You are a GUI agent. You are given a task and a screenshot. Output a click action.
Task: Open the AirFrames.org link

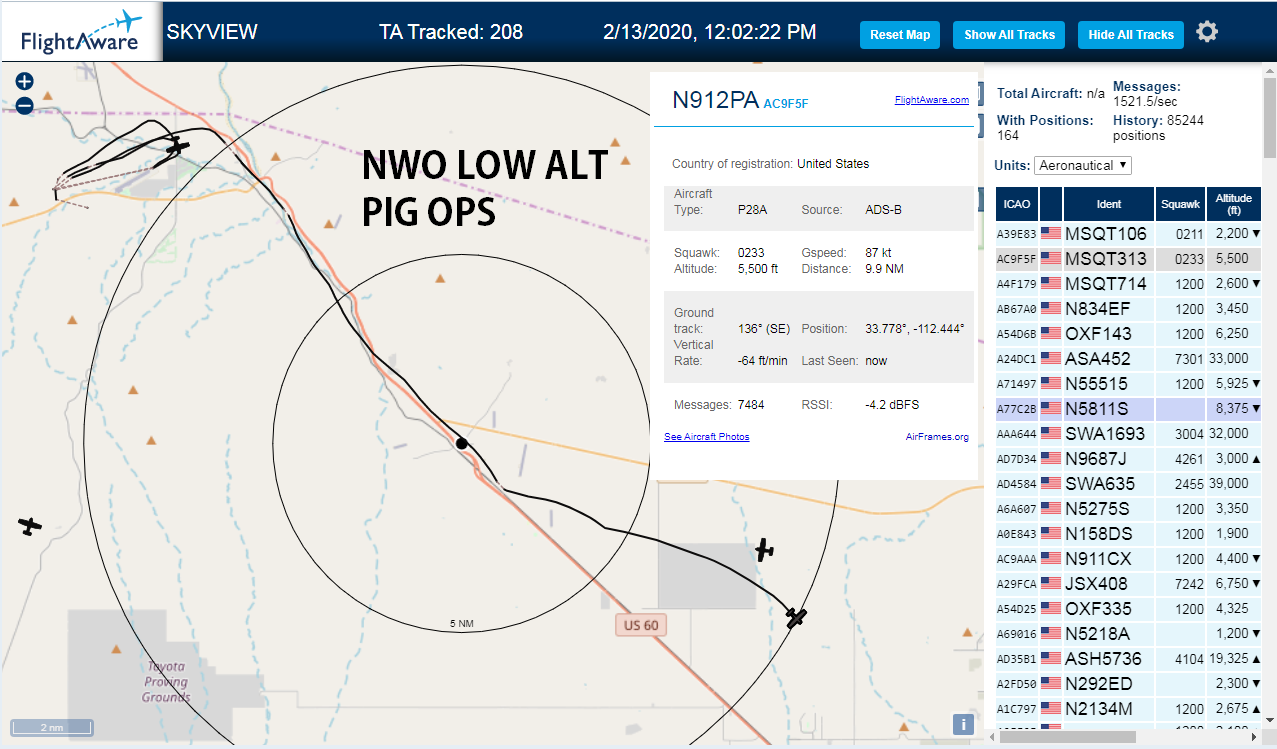[x=937, y=436]
